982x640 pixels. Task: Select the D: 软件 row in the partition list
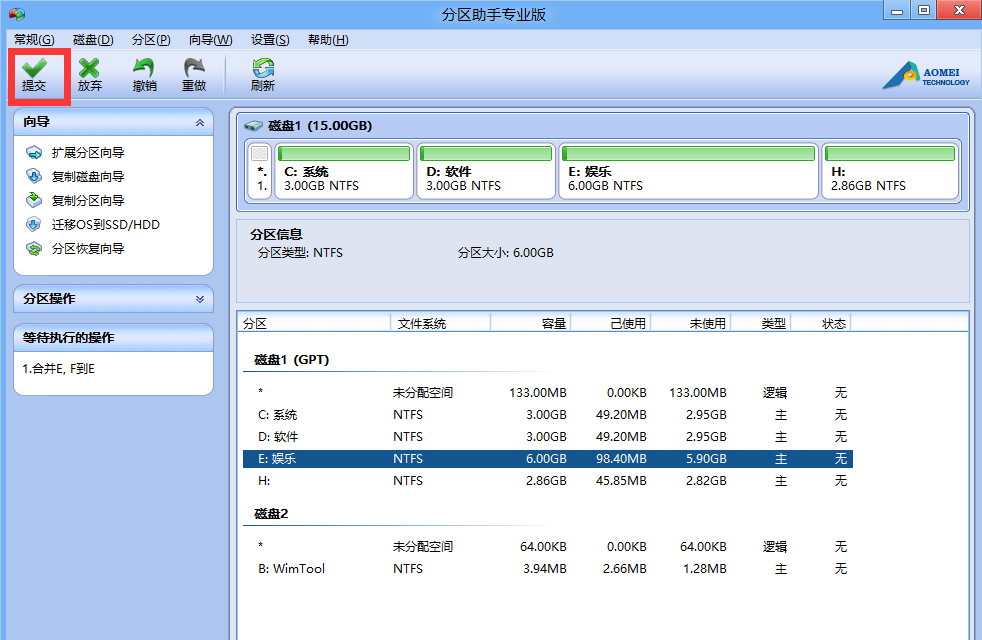(x=548, y=436)
